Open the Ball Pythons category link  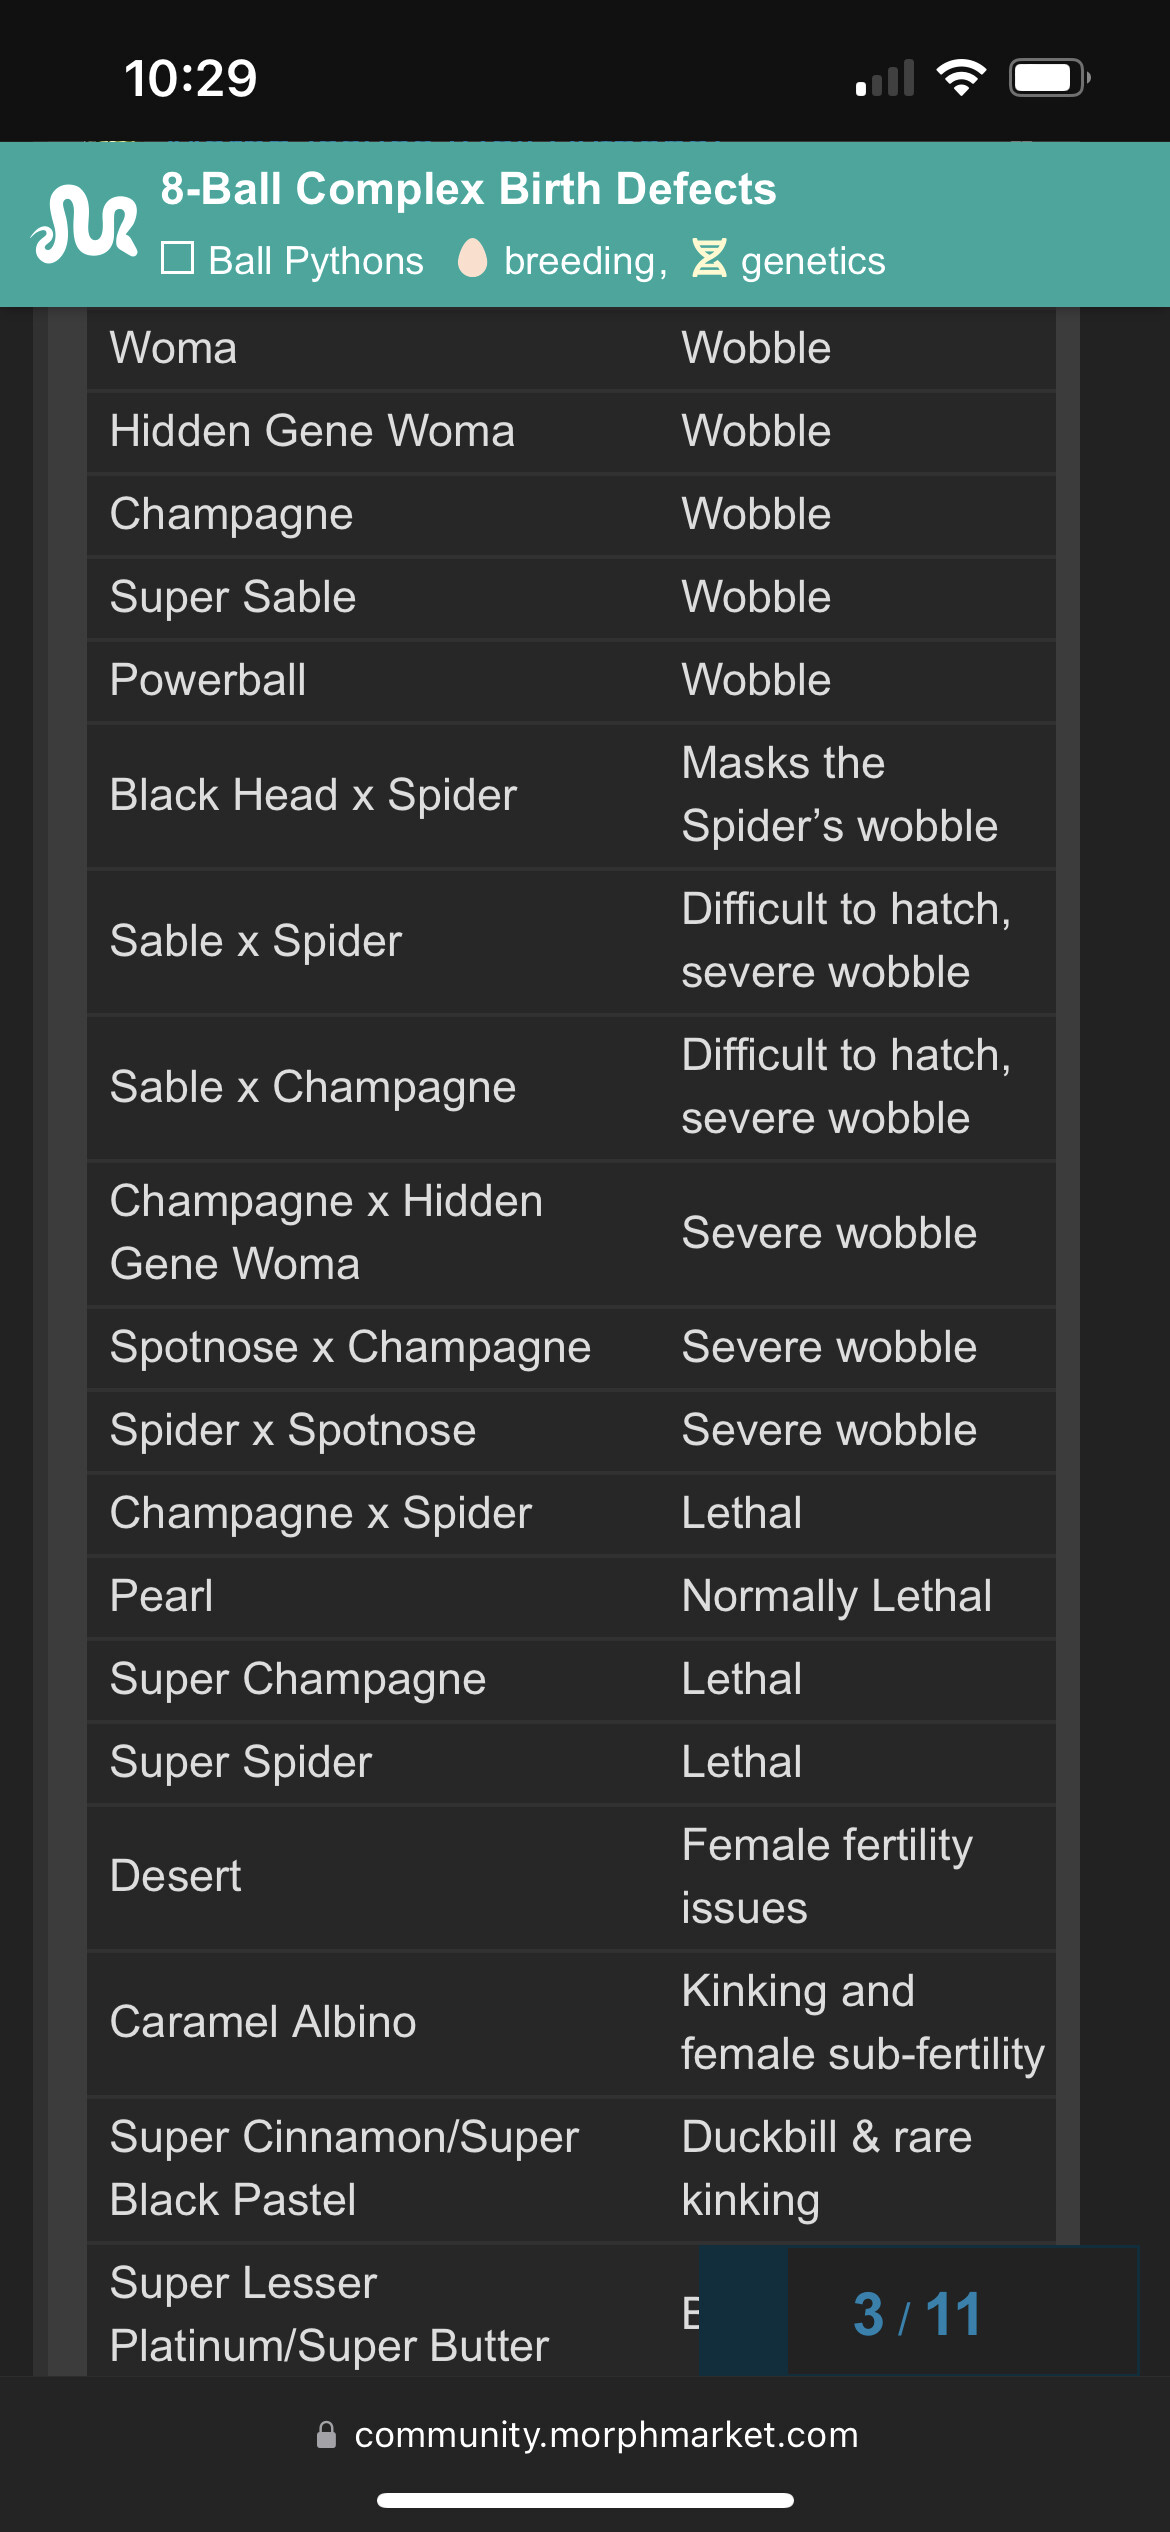pos(316,260)
